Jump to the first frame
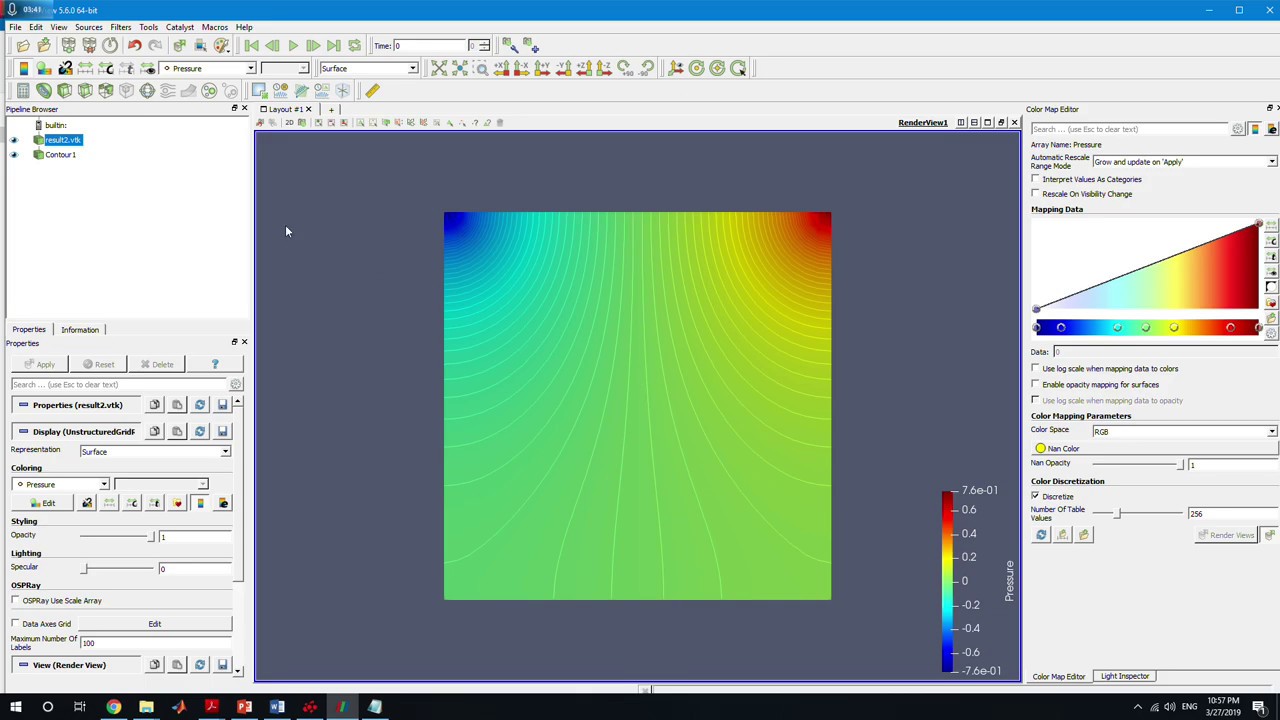 [x=251, y=46]
